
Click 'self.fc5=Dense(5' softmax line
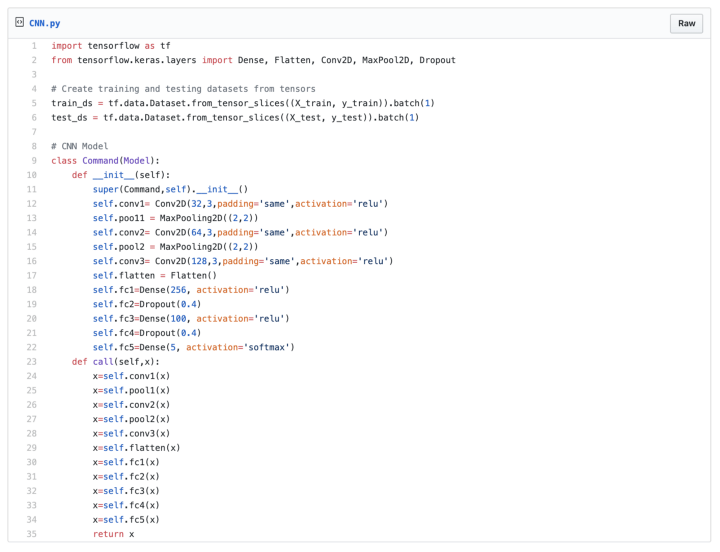pos(194,348)
